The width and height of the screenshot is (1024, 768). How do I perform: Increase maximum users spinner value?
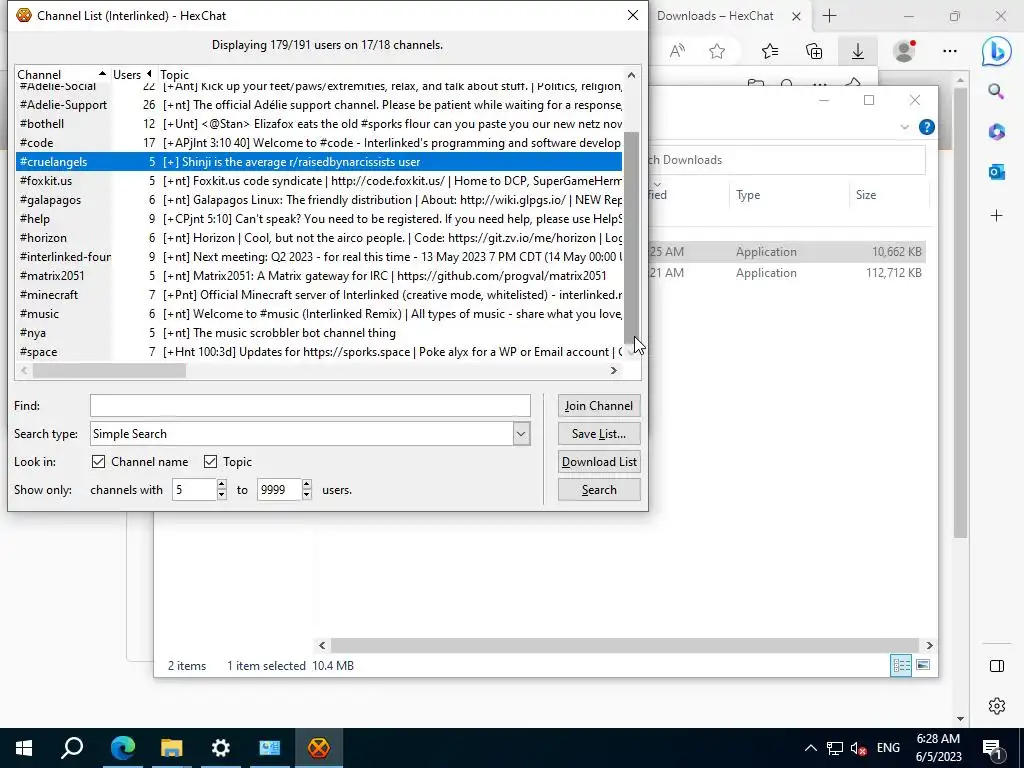[x=307, y=485]
